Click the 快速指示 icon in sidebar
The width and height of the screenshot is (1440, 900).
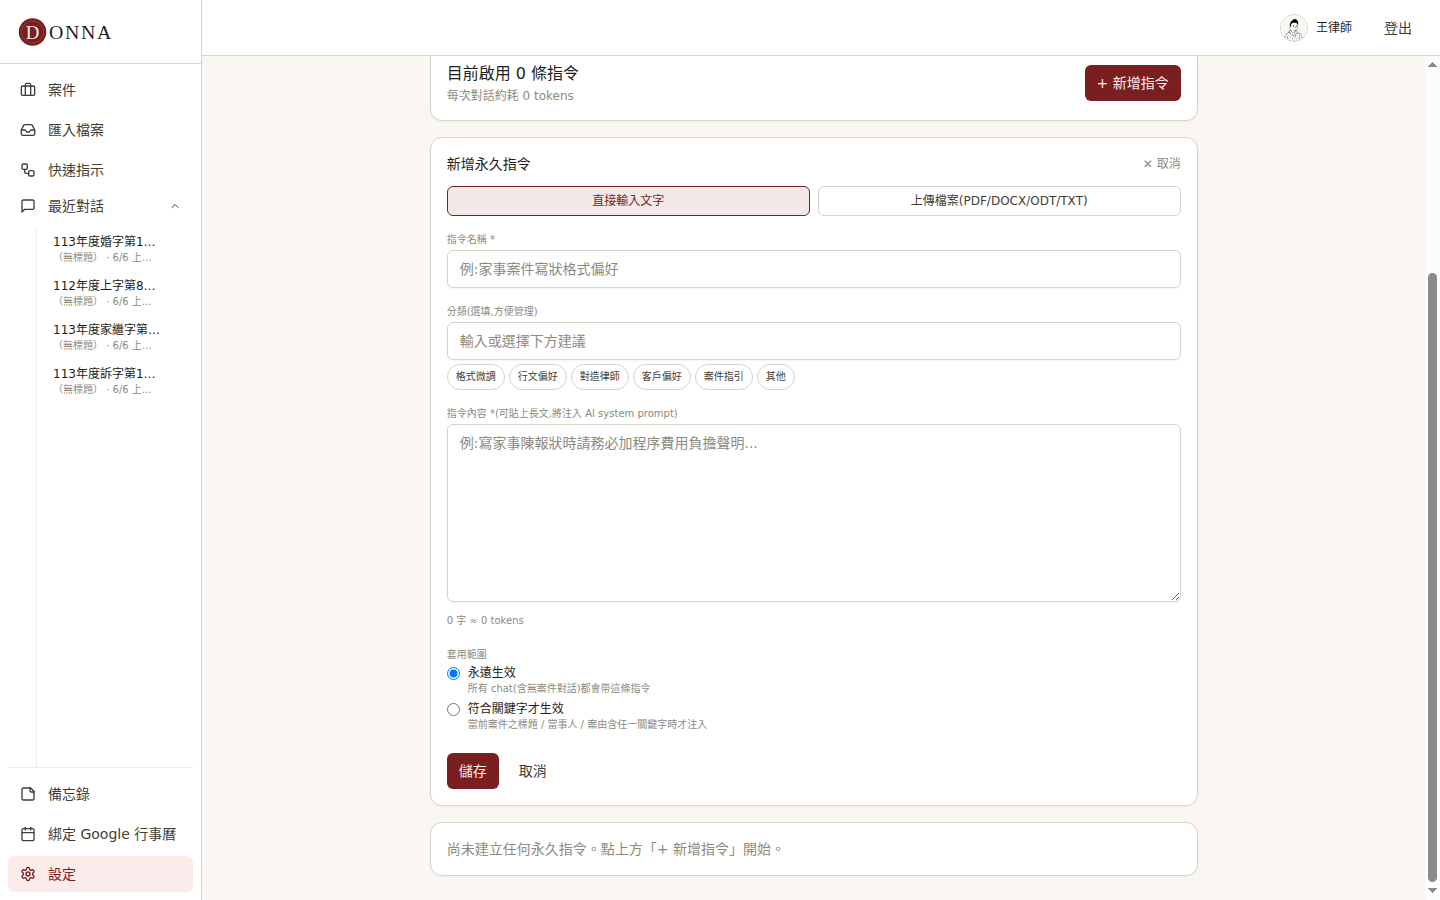coord(28,170)
